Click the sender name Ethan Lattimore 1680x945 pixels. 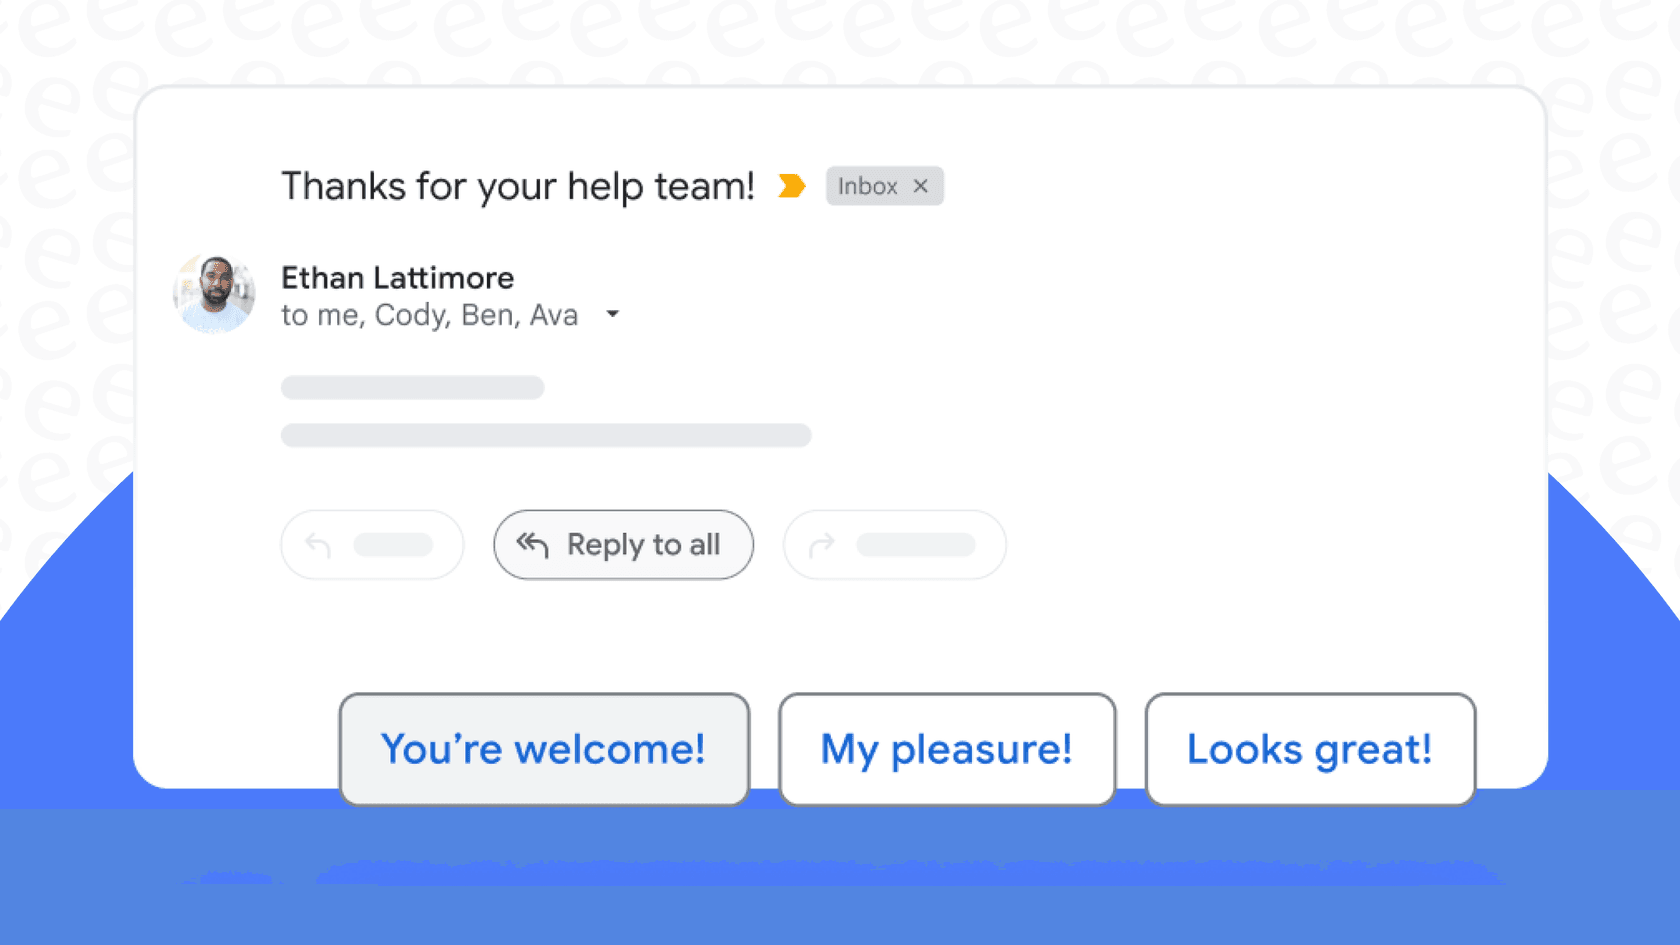pos(397,278)
